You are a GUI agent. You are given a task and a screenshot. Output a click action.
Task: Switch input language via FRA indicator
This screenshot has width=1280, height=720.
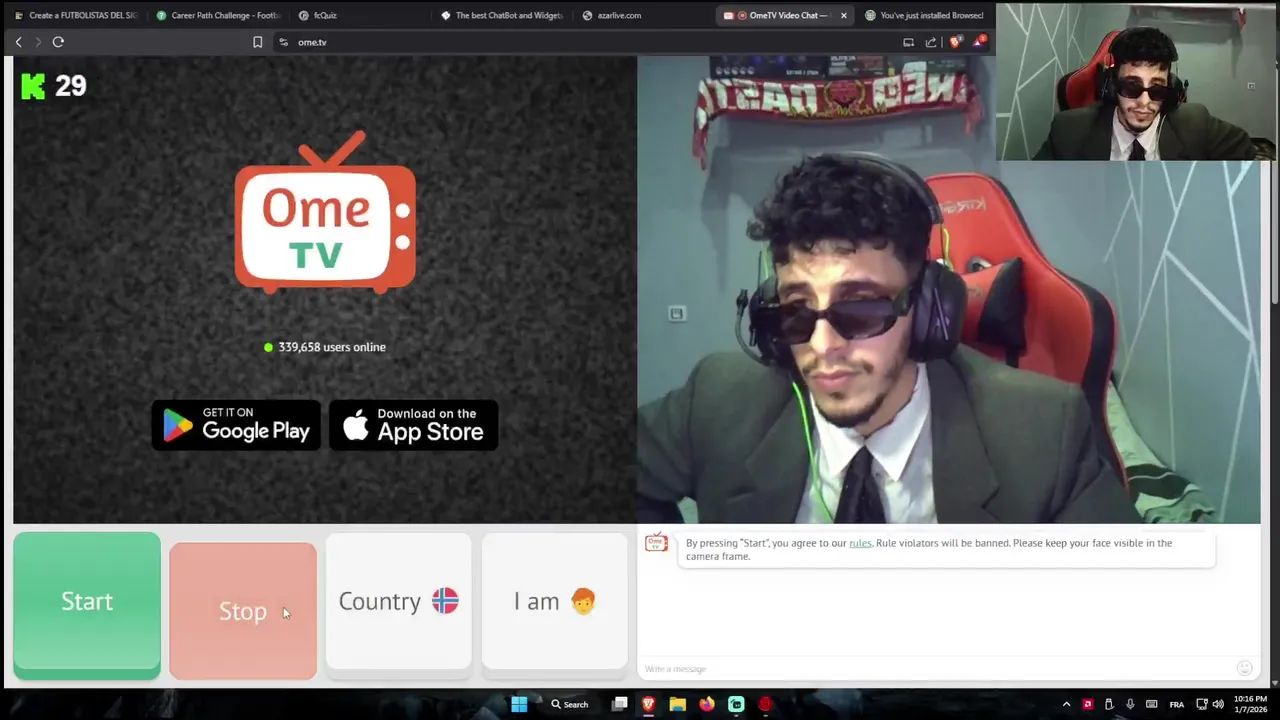[1177, 704]
